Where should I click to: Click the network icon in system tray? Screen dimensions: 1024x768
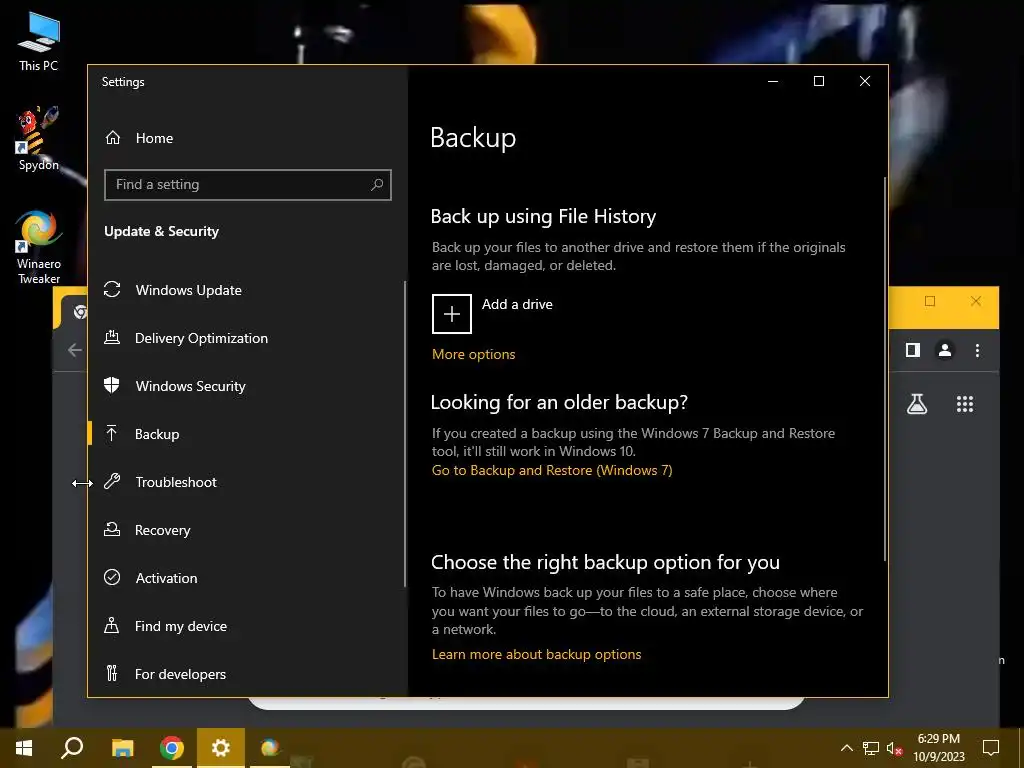tap(871, 748)
